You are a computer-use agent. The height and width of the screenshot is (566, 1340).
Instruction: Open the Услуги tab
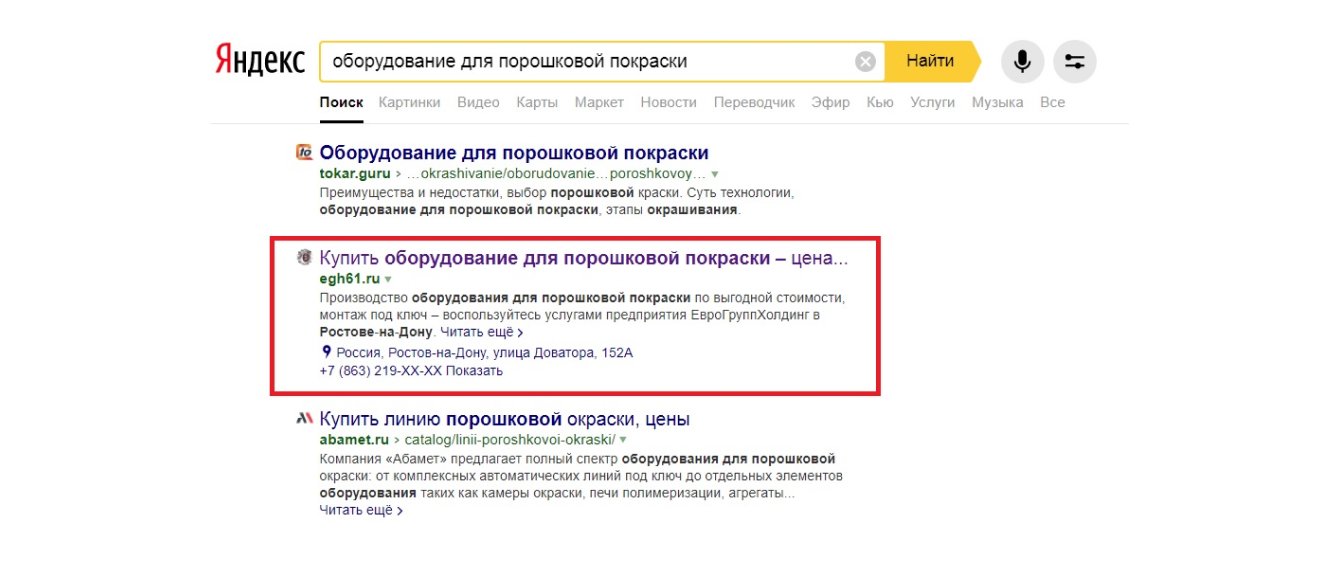coord(933,102)
